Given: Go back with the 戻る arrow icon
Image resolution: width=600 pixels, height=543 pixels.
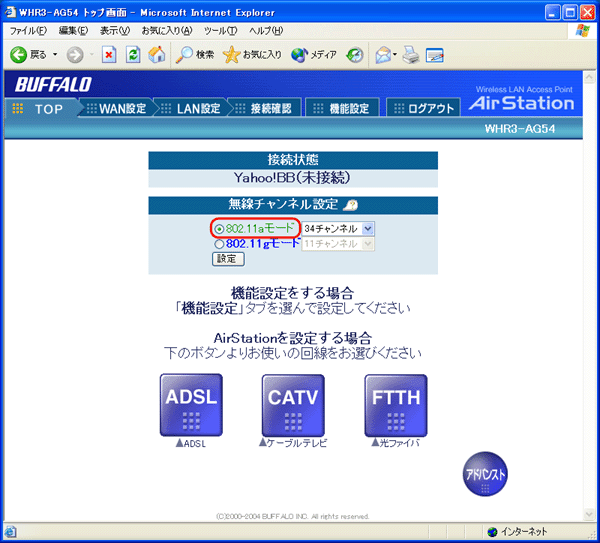Looking at the screenshot, I should (x=18, y=55).
